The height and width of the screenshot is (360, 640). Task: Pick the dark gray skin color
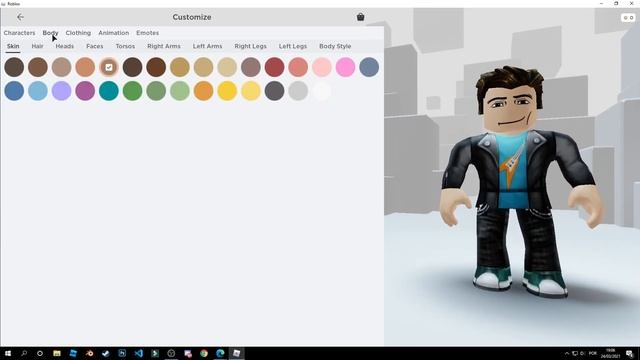tap(274, 91)
